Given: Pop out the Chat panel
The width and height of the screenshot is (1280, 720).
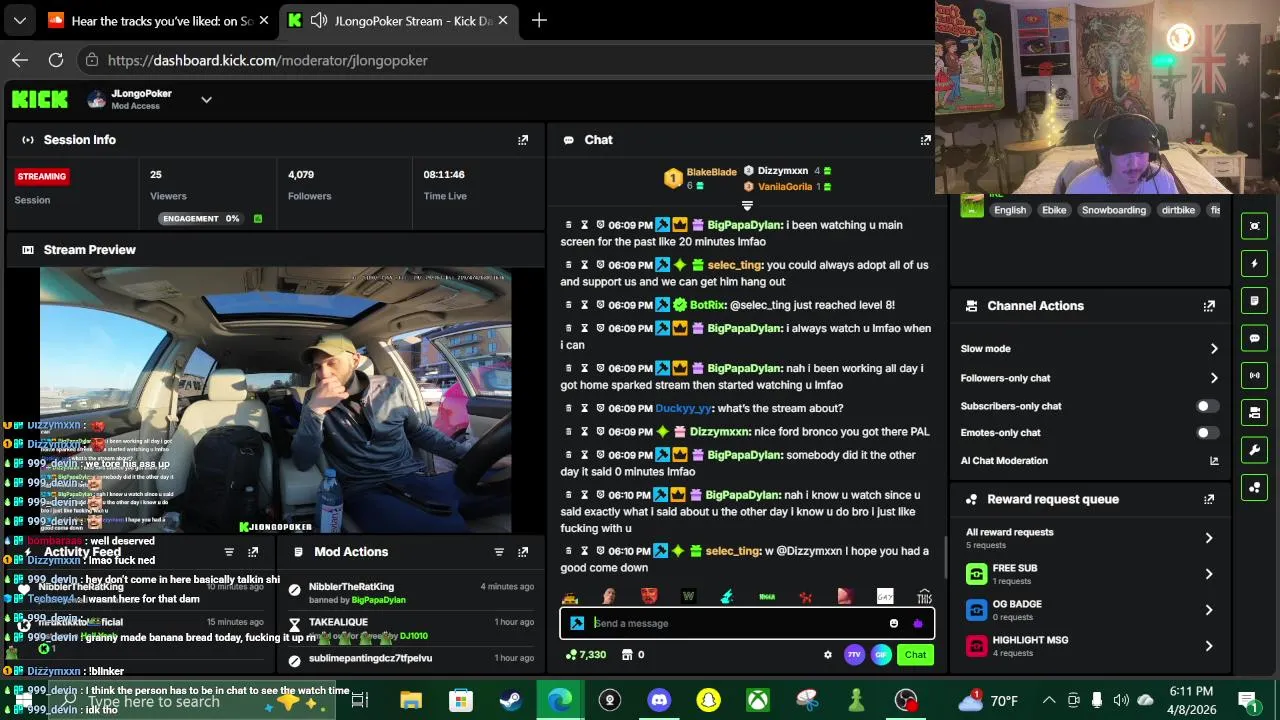Looking at the screenshot, I should (x=925, y=140).
